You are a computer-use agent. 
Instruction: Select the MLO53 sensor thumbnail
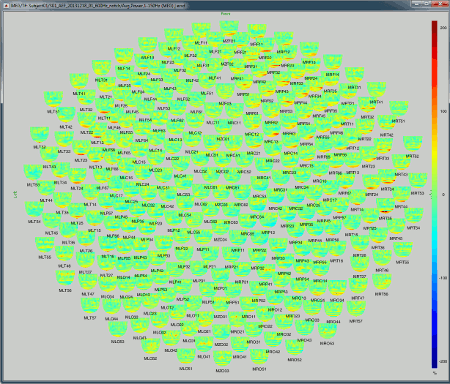tap(118, 330)
